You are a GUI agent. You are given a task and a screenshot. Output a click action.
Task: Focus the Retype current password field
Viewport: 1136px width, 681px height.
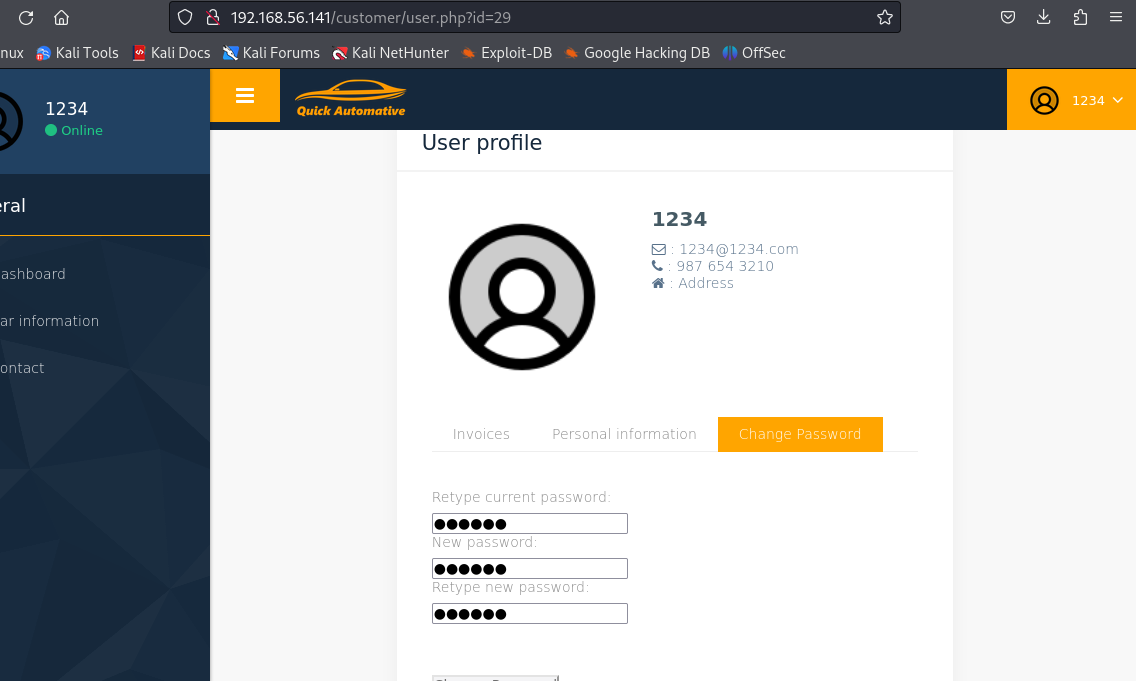pos(530,523)
